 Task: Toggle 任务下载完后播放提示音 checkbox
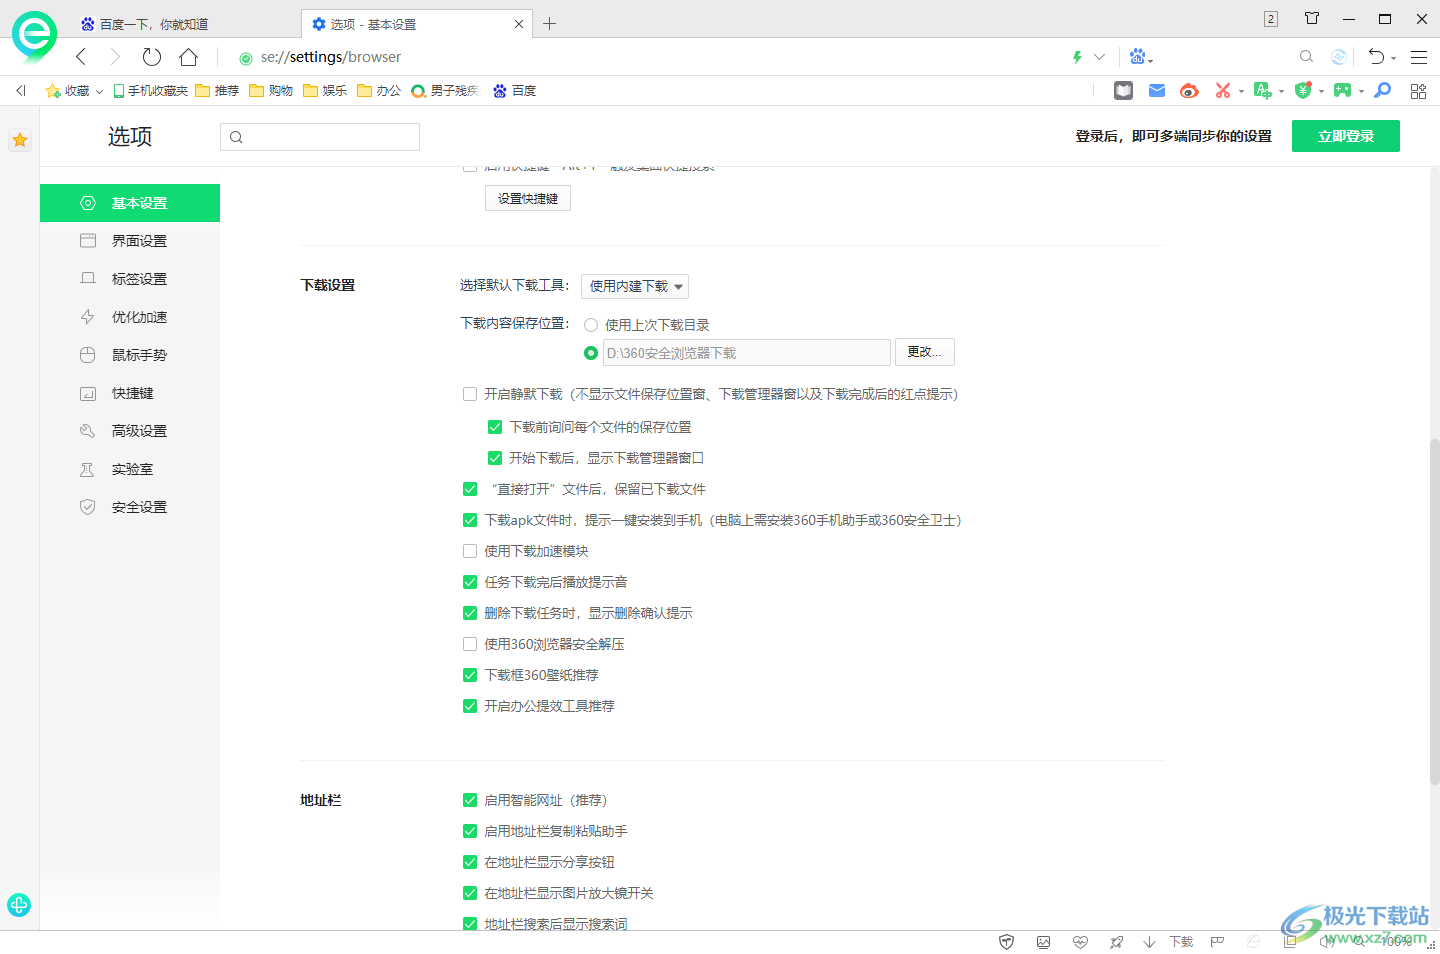470,582
